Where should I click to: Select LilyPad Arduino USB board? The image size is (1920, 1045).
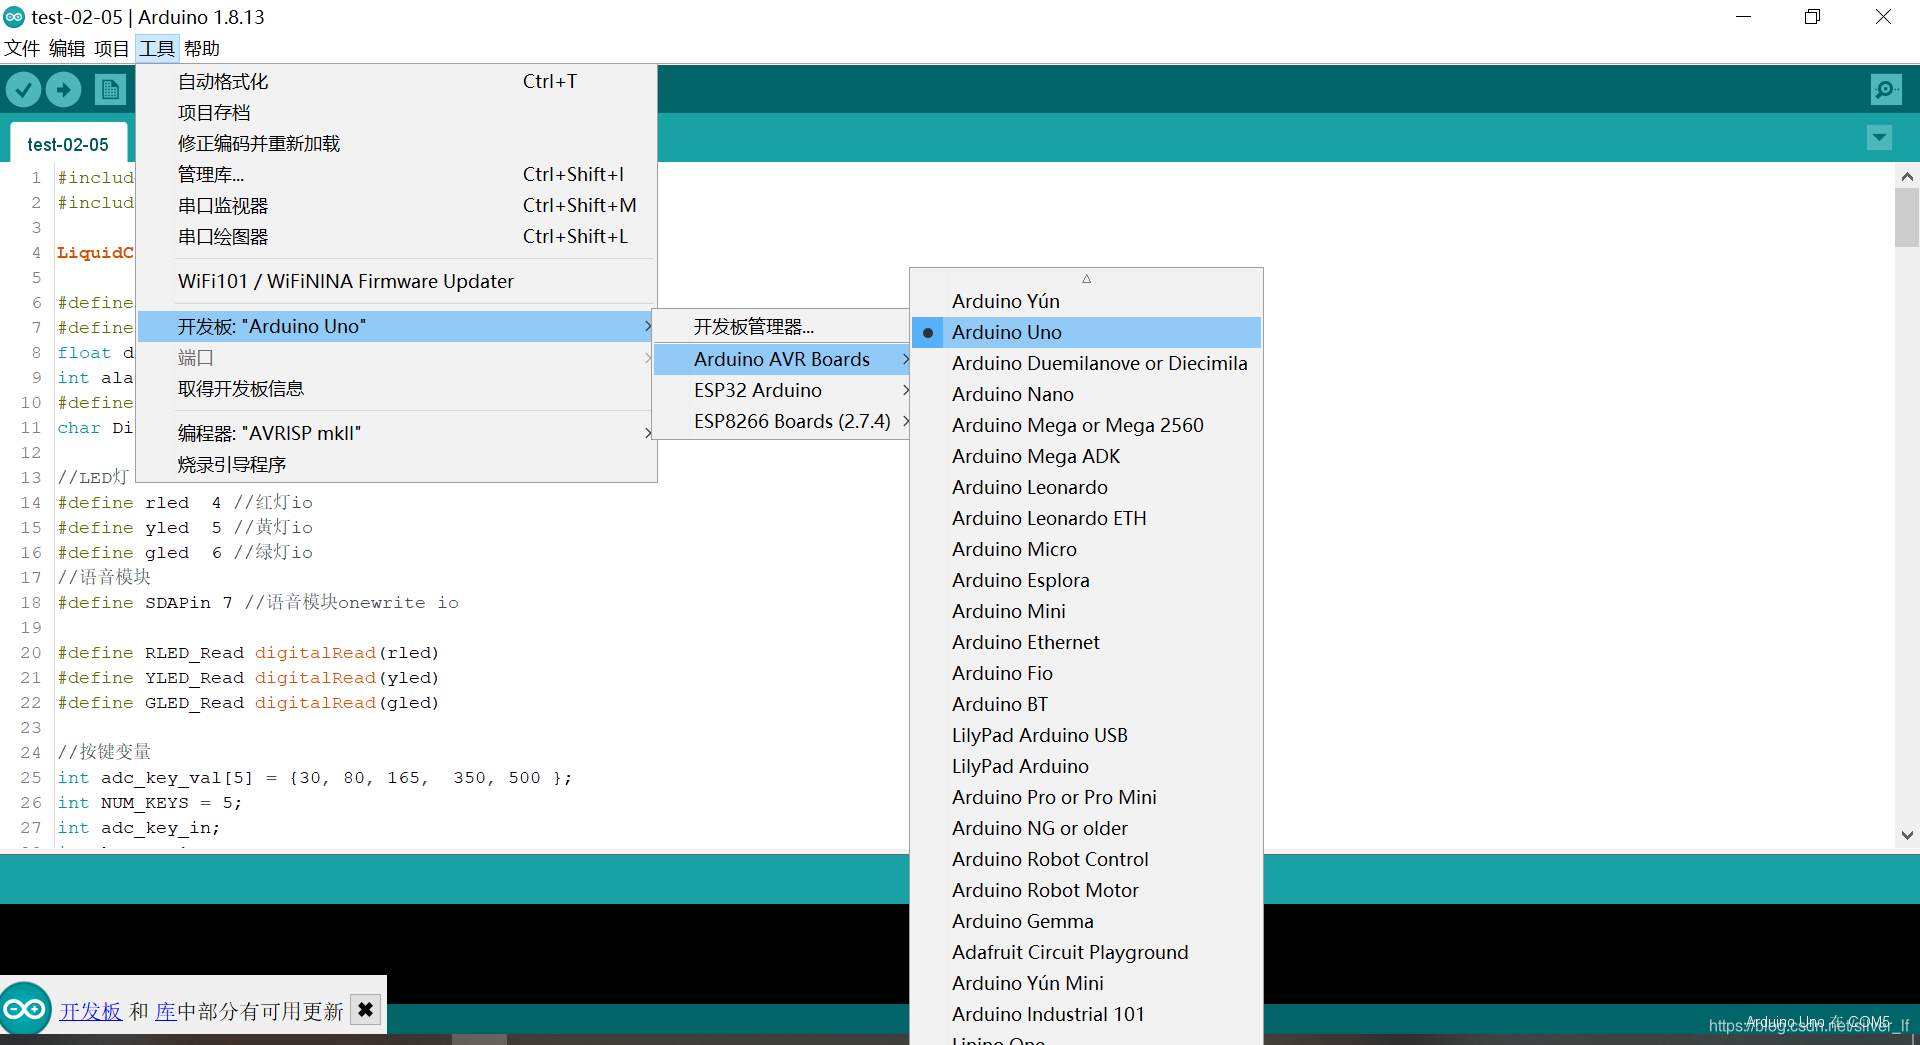(1086, 735)
